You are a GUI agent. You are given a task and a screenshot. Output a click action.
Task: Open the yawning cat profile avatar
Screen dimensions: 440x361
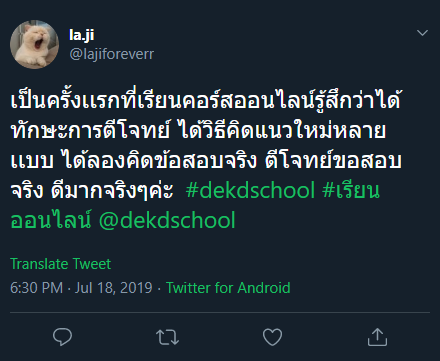coord(34,44)
